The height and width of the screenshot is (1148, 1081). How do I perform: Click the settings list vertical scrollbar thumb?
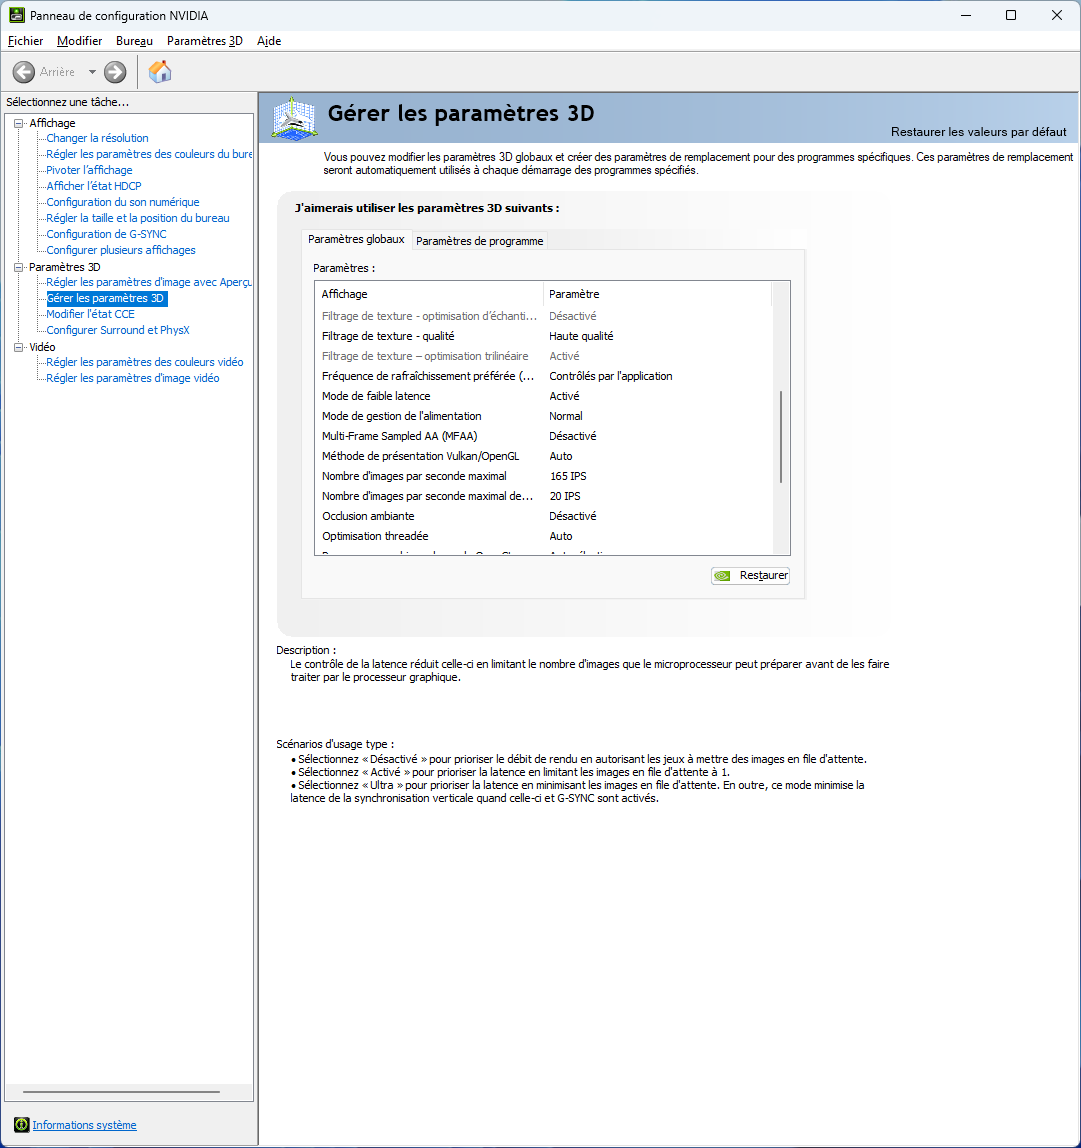pyautogui.click(x=781, y=436)
